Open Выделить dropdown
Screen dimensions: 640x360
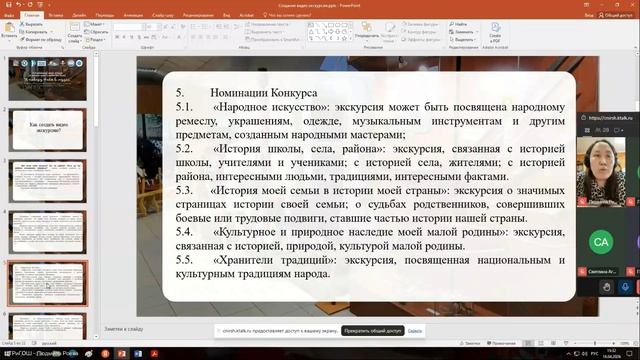coord(463,40)
